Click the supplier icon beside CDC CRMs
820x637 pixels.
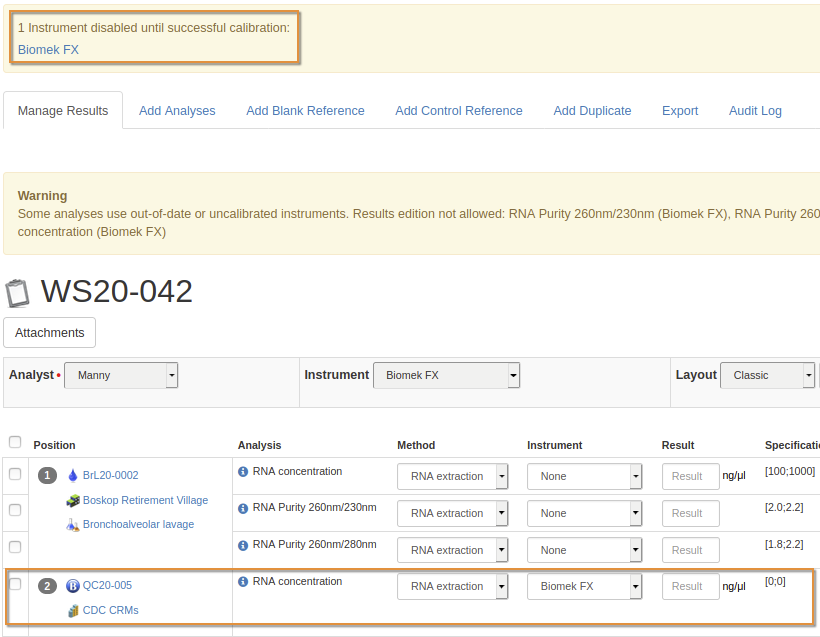tap(72, 610)
